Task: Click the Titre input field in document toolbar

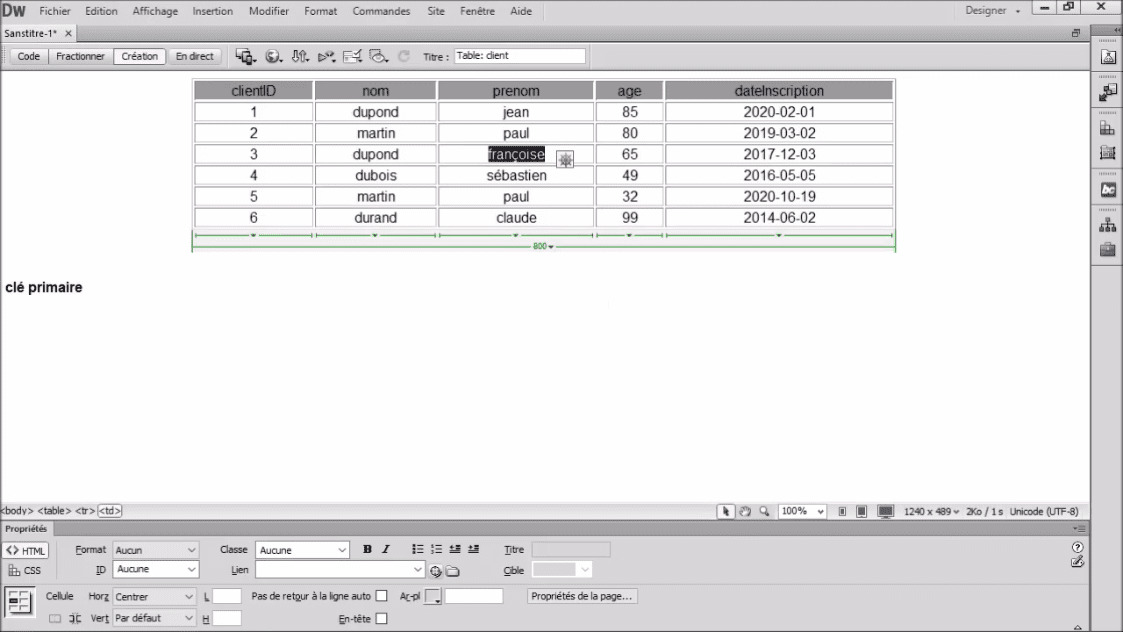Action: tap(519, 55)
